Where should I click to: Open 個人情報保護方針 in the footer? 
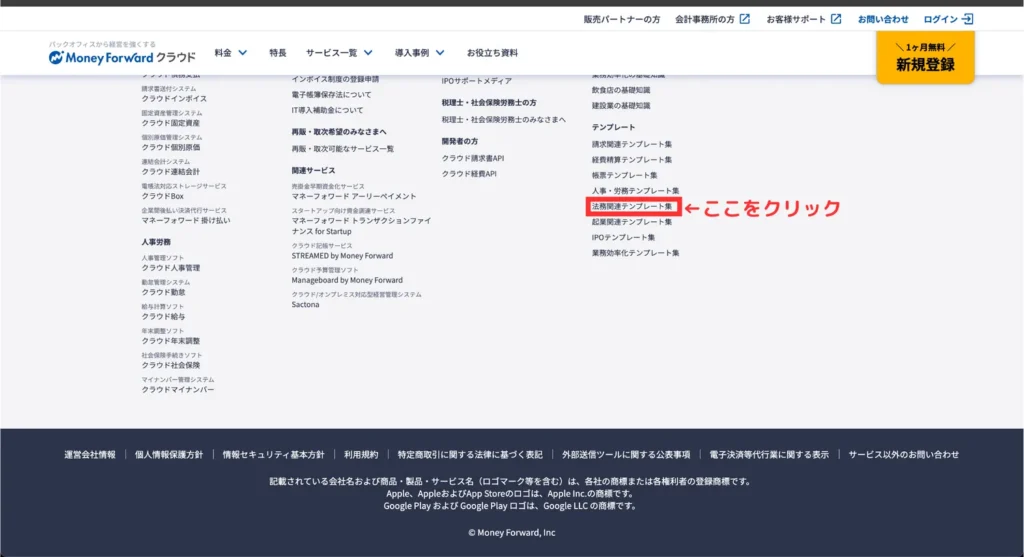pos(169,454)
